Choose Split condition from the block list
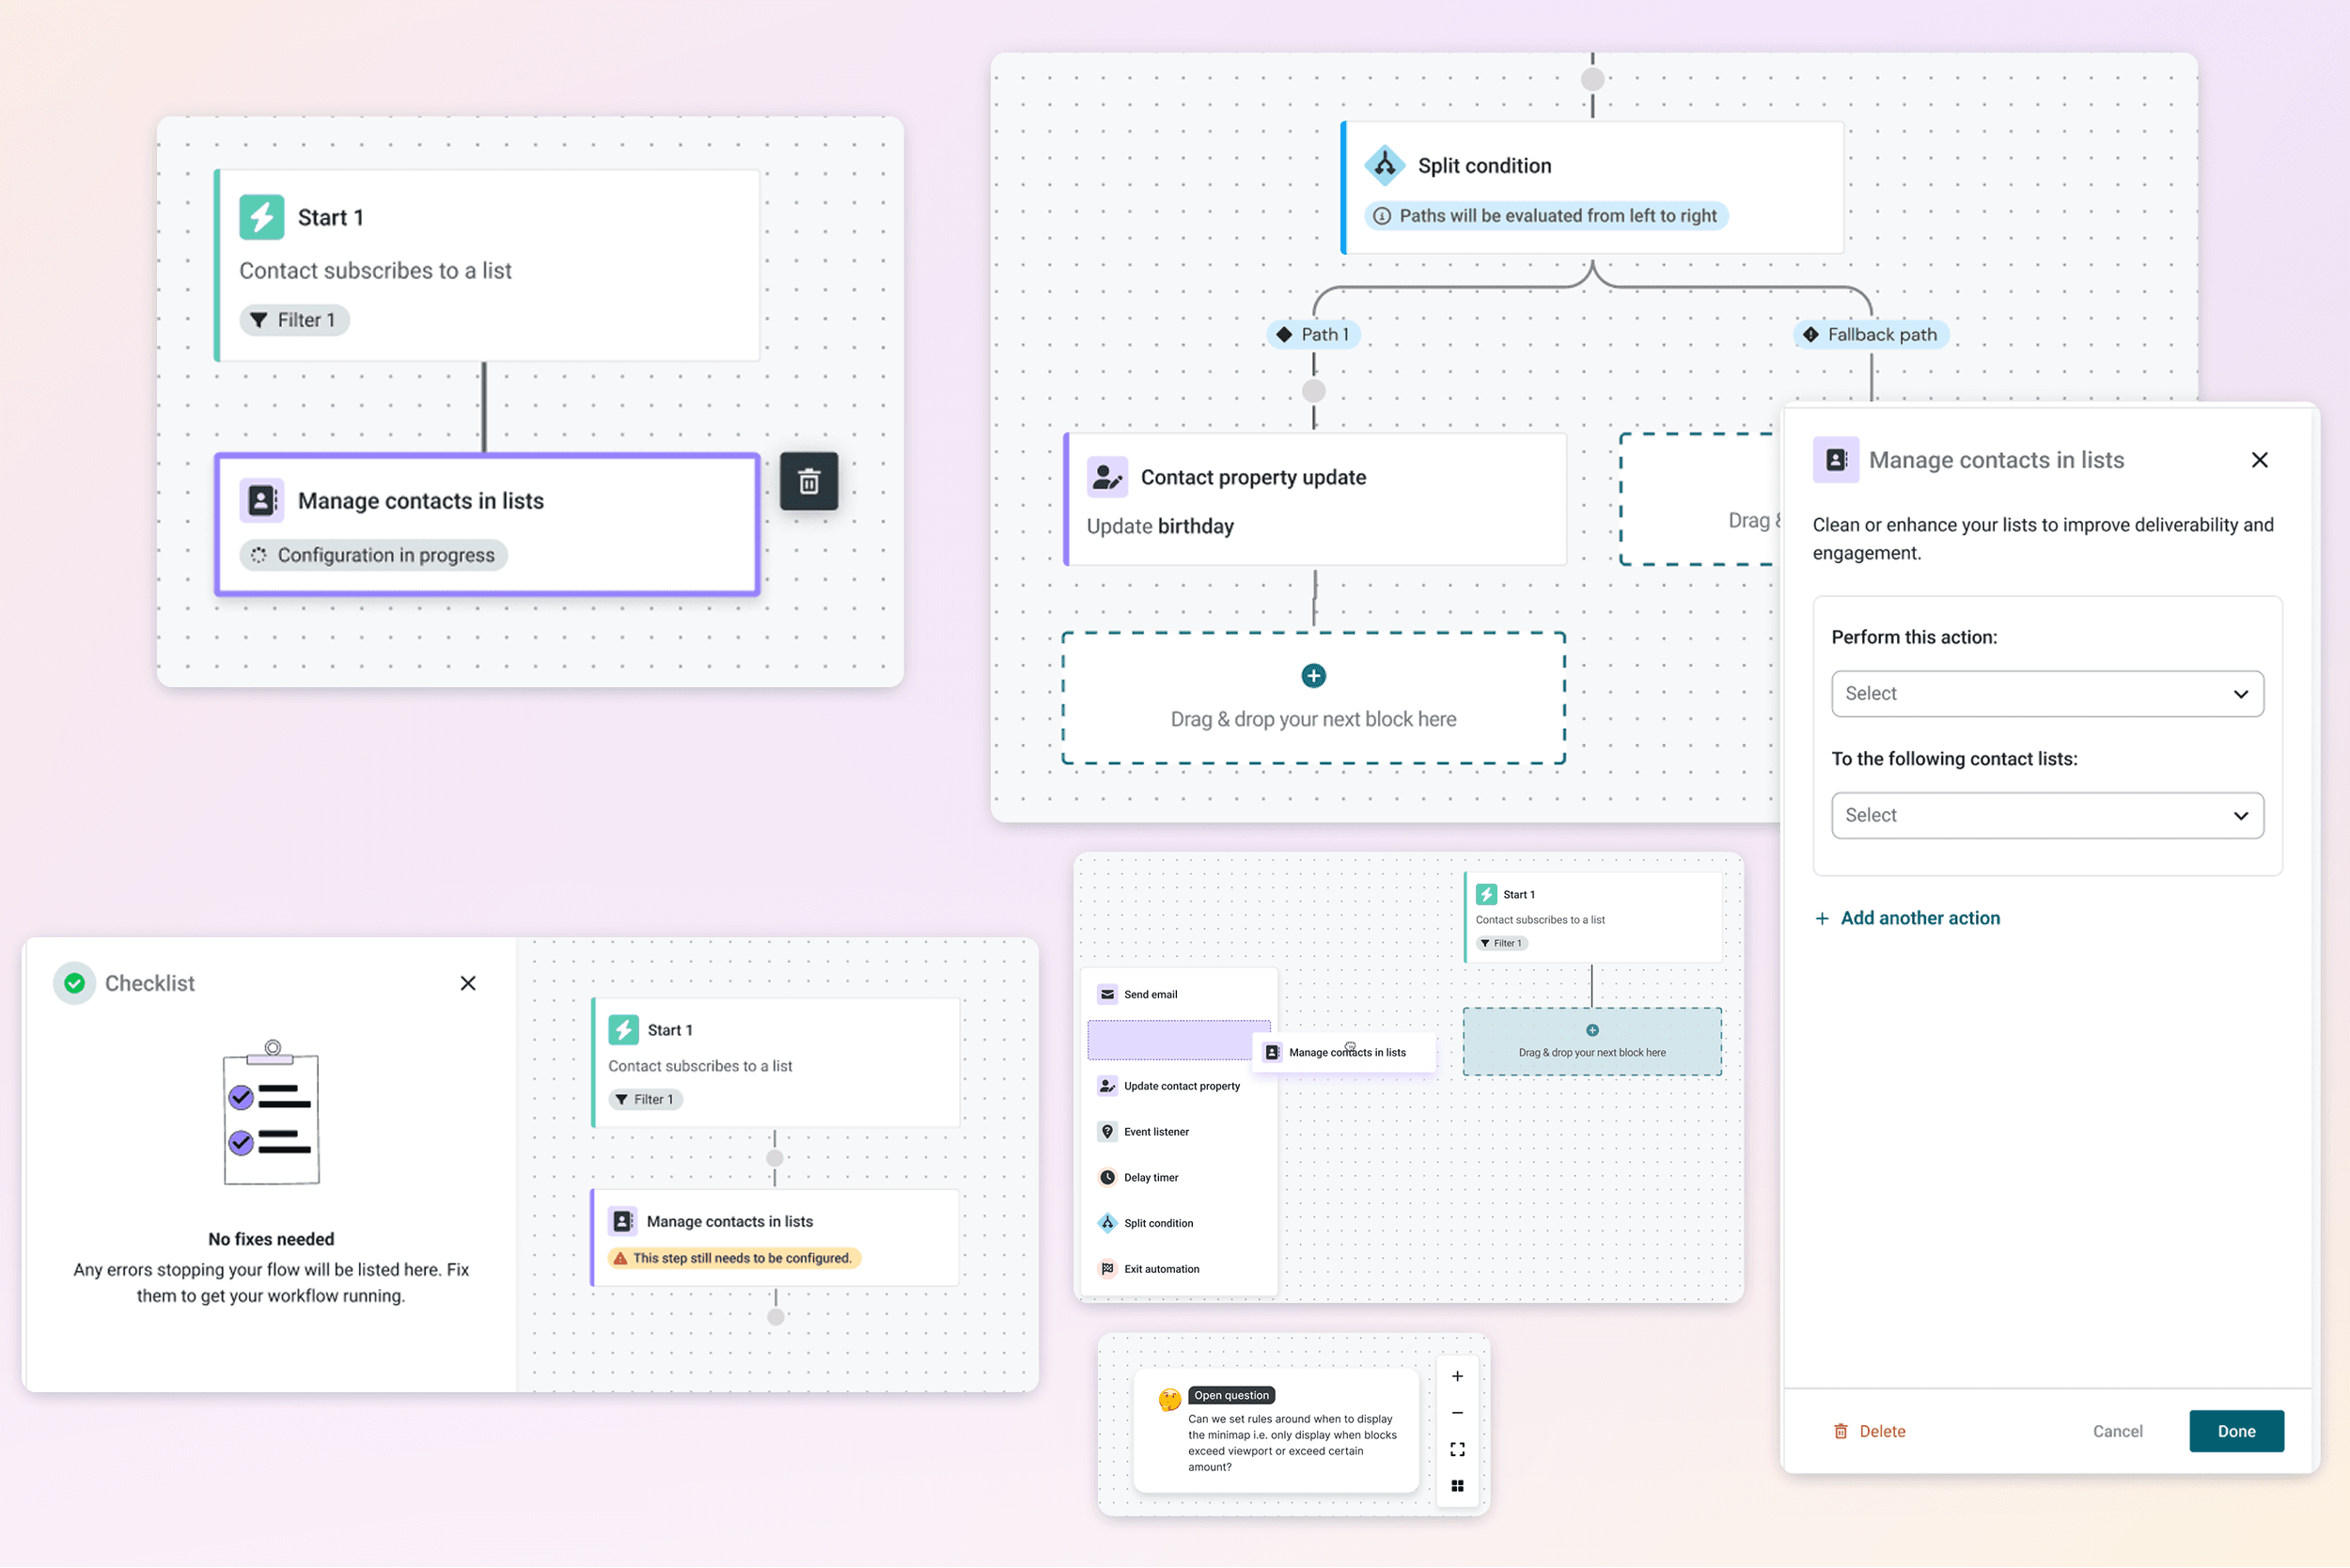This screenshot has height=1568, width=2350. tap(1158, 1223)
